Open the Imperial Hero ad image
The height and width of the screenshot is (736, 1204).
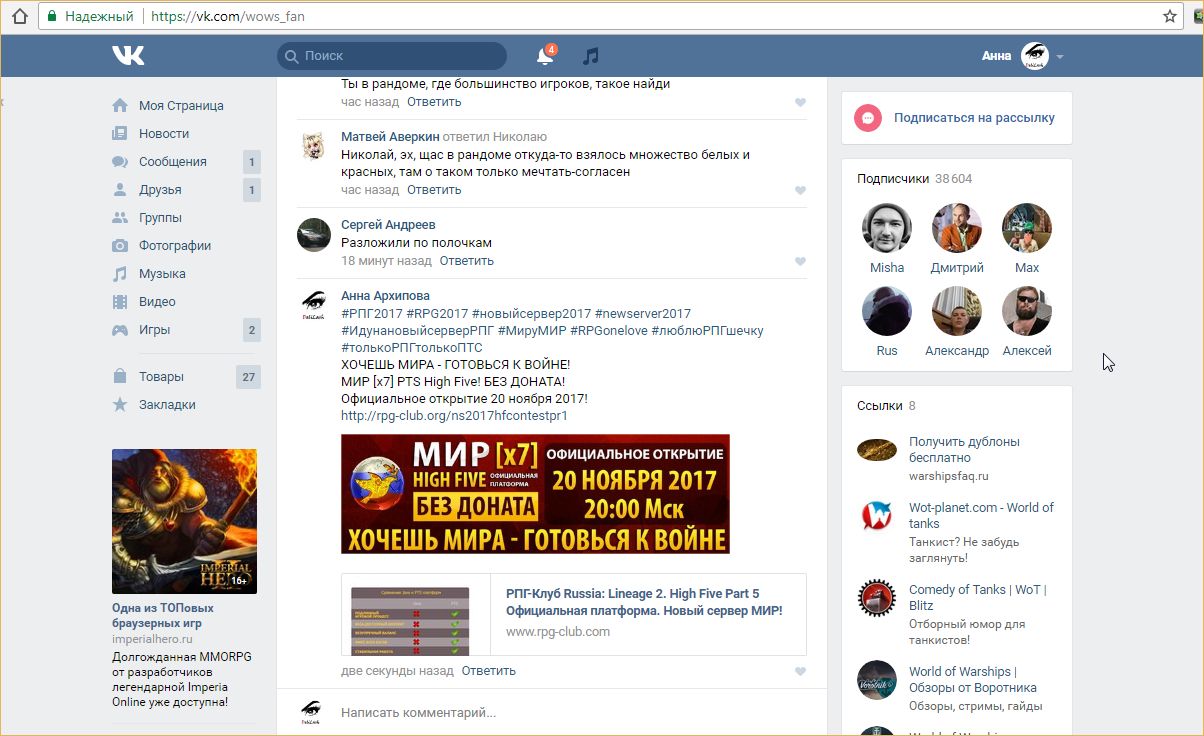(x=184, y=521)
